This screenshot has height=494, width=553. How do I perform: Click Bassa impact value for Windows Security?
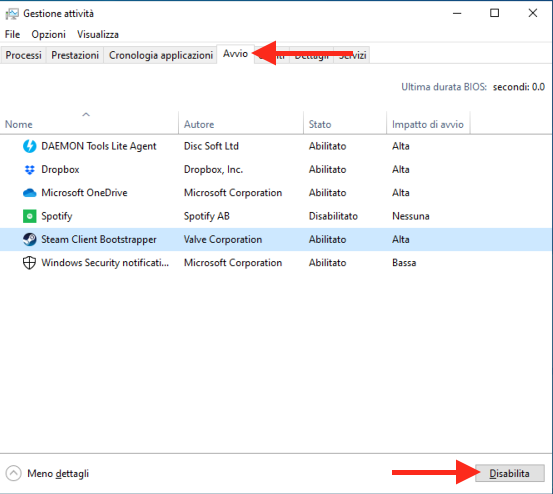404,263
